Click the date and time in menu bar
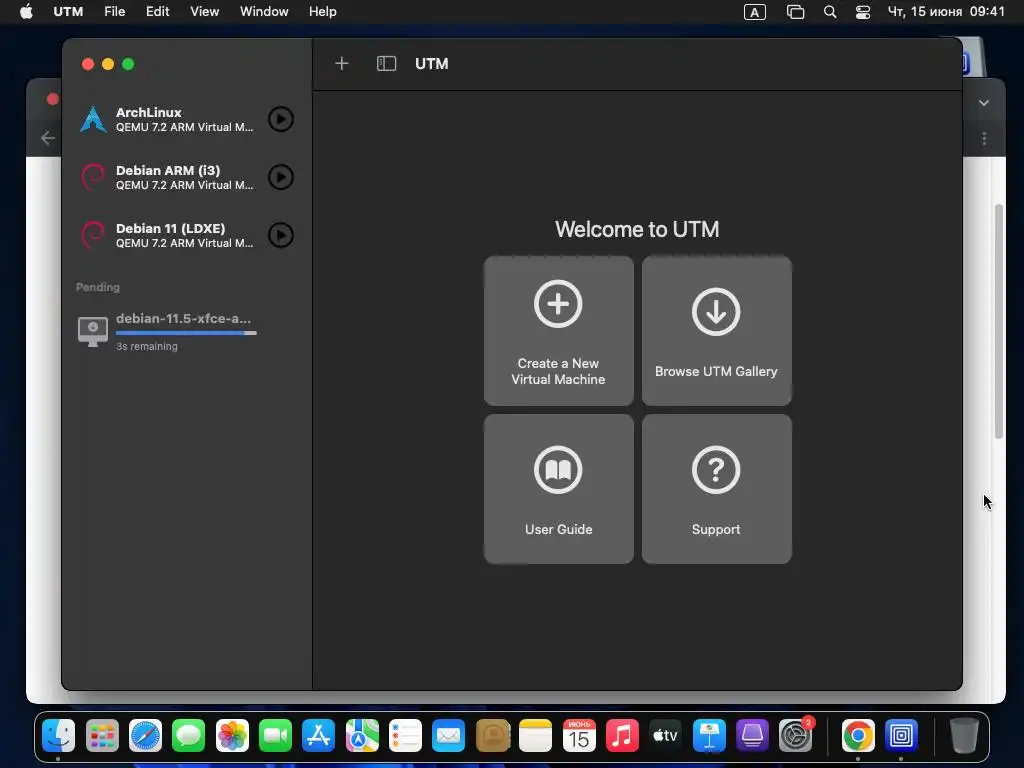This screenshot has height=768, width=1024. (946, 12)
